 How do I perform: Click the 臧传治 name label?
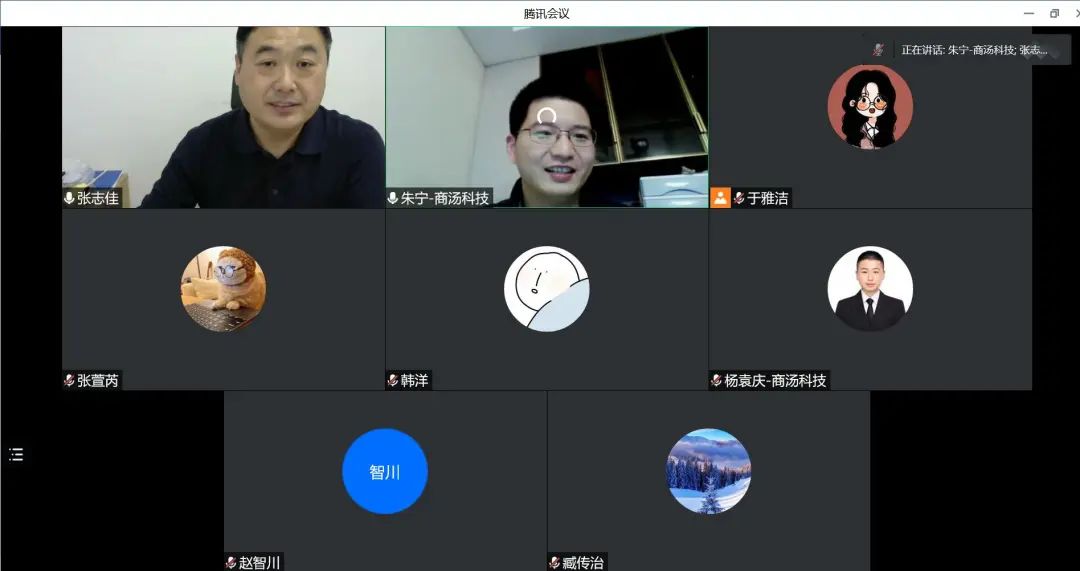coord(583,563)
